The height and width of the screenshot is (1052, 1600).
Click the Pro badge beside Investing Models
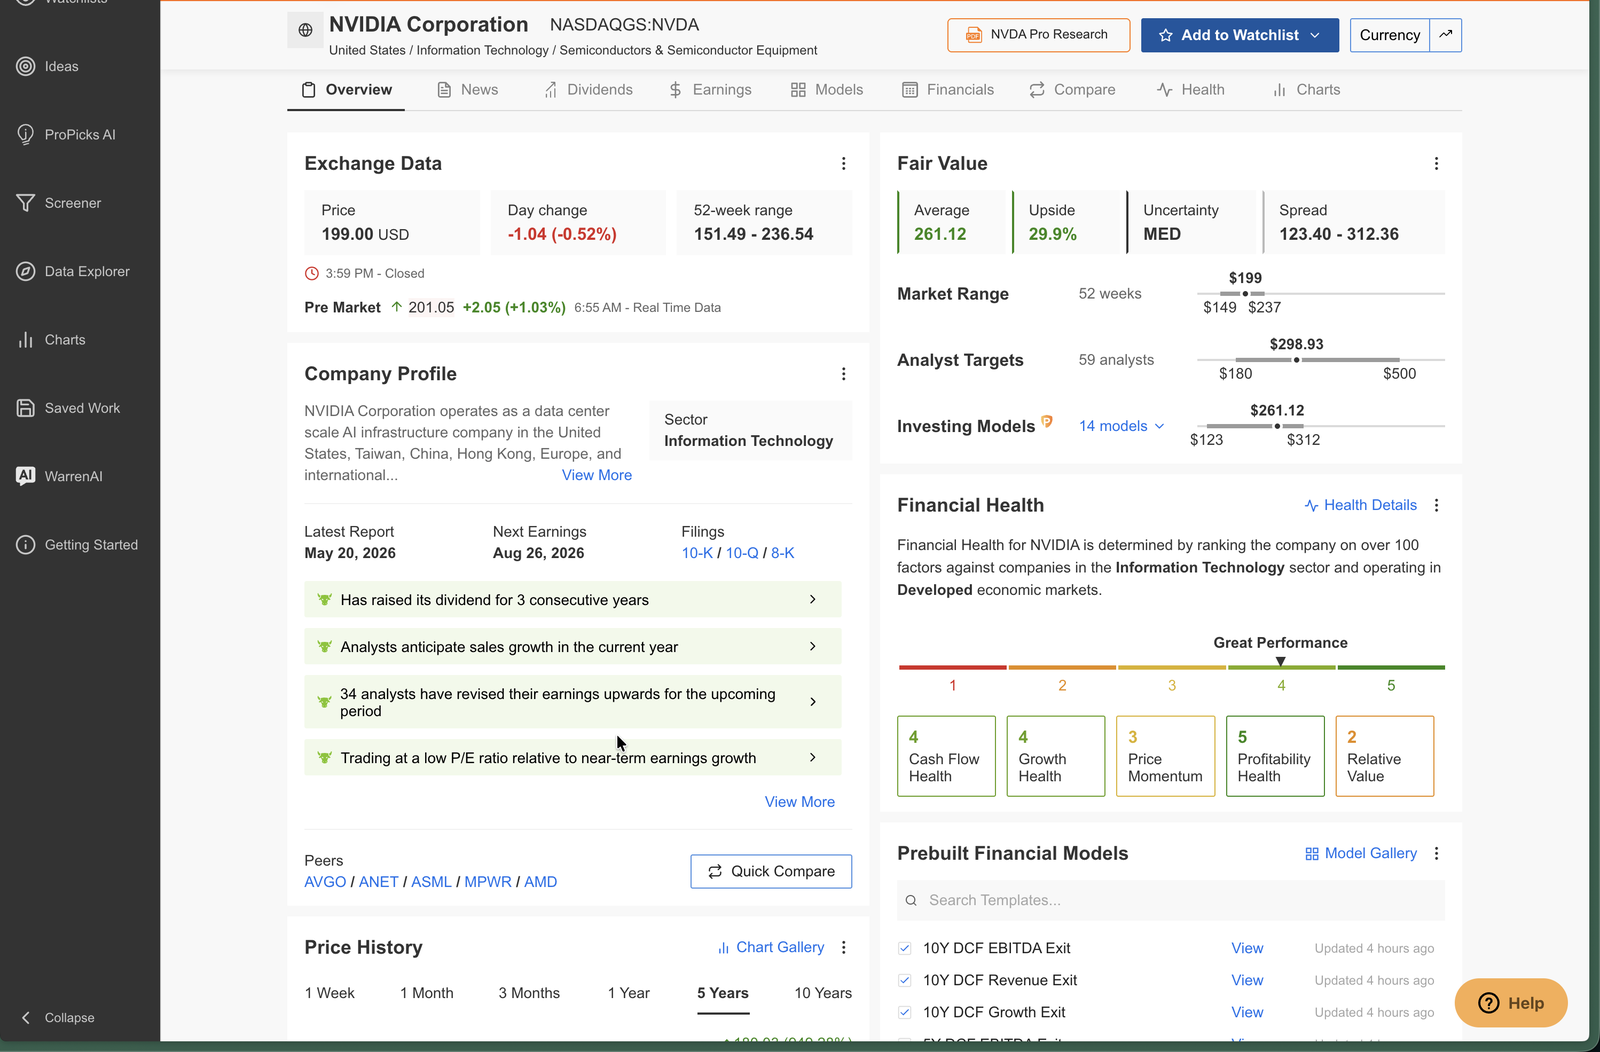tap(1047, 421)
